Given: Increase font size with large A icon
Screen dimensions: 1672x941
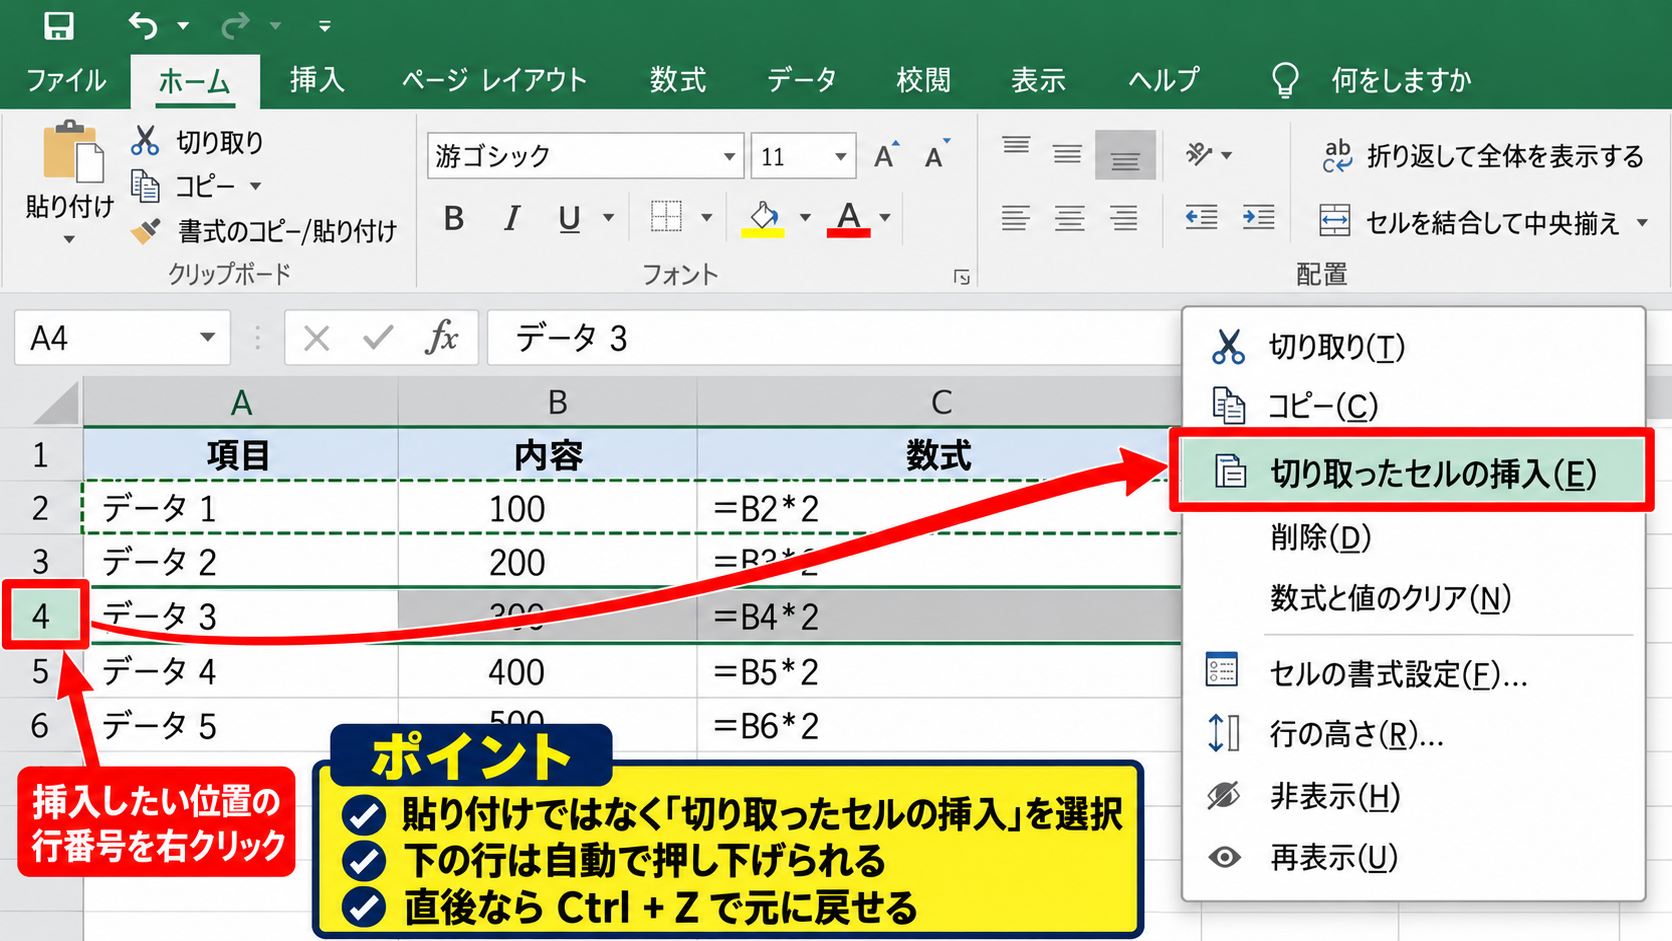Looking at the screenshot, I should click(886, 155).
